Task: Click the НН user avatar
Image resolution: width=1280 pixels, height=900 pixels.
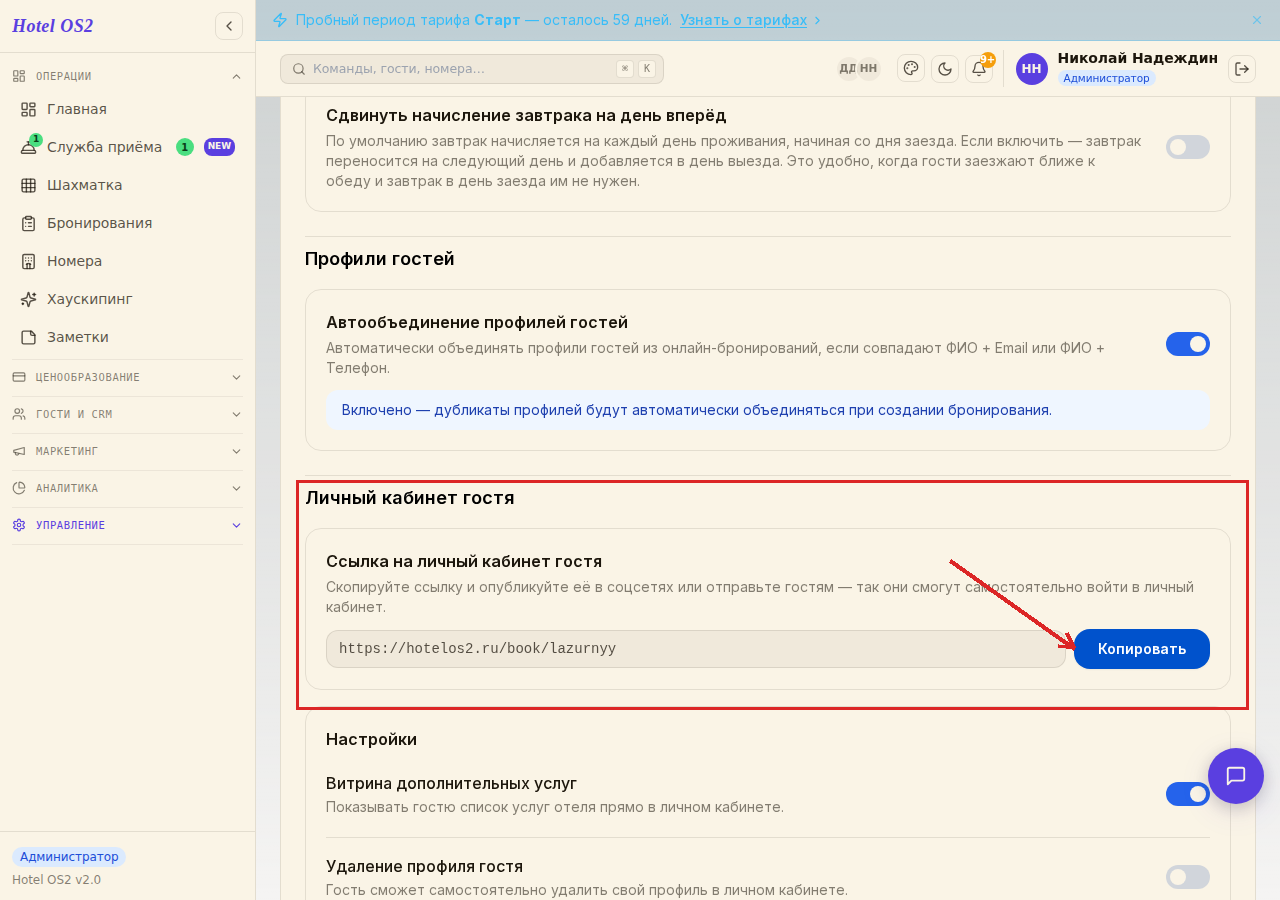Action: (x=1032, y=69)
